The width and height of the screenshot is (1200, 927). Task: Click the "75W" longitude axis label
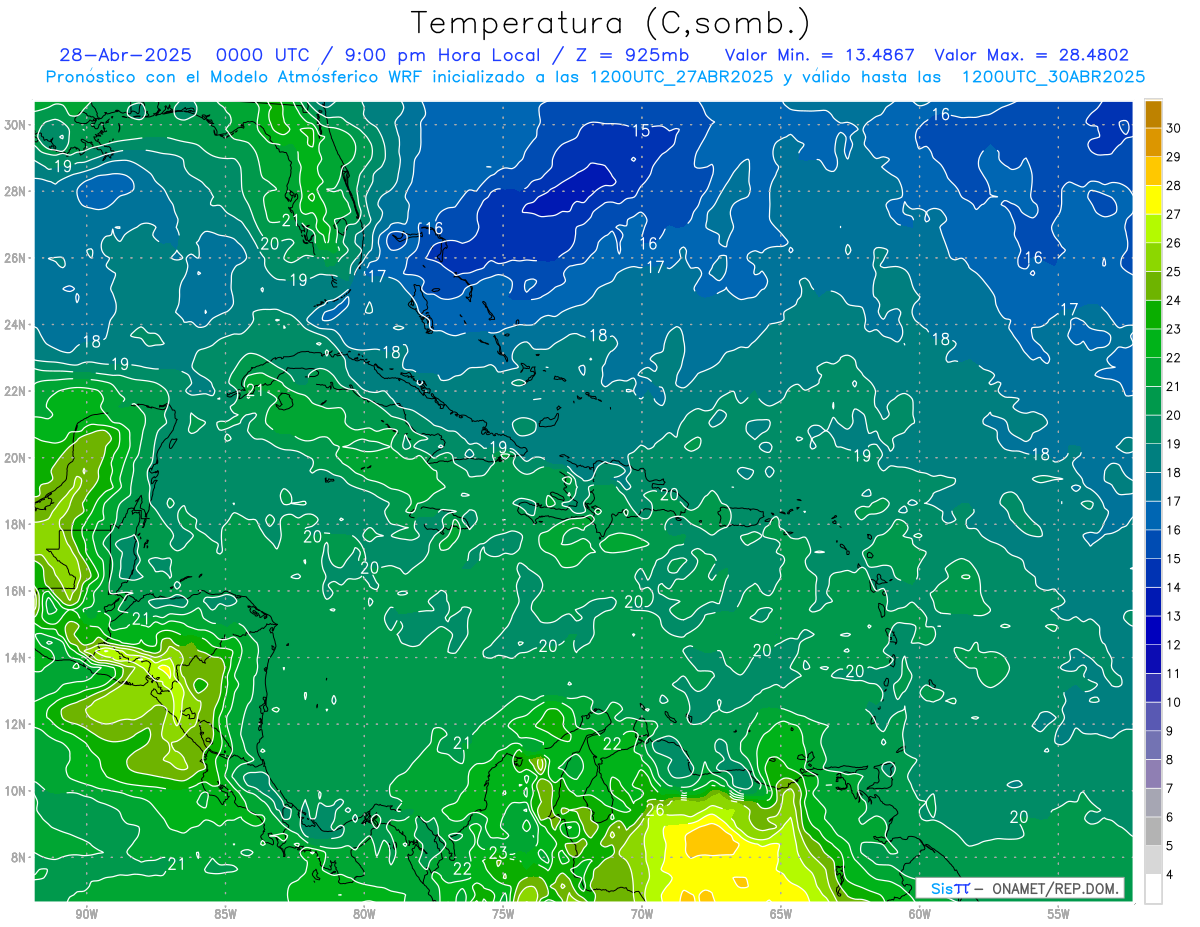click(503, 914)
